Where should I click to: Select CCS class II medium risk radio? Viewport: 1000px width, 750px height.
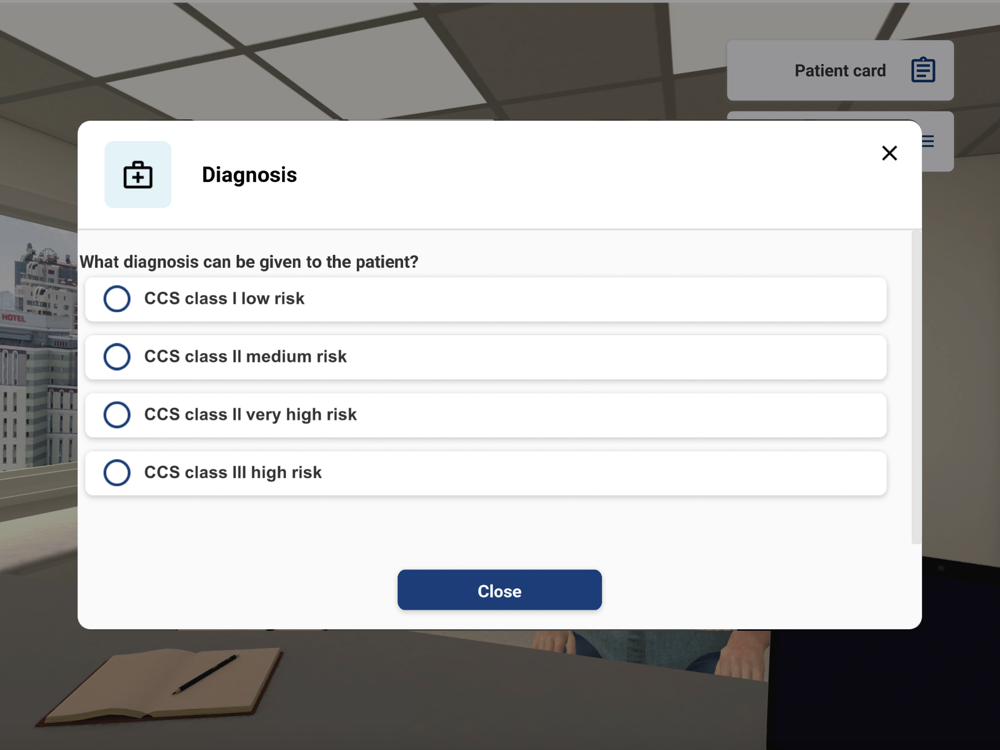pos(117,357)
